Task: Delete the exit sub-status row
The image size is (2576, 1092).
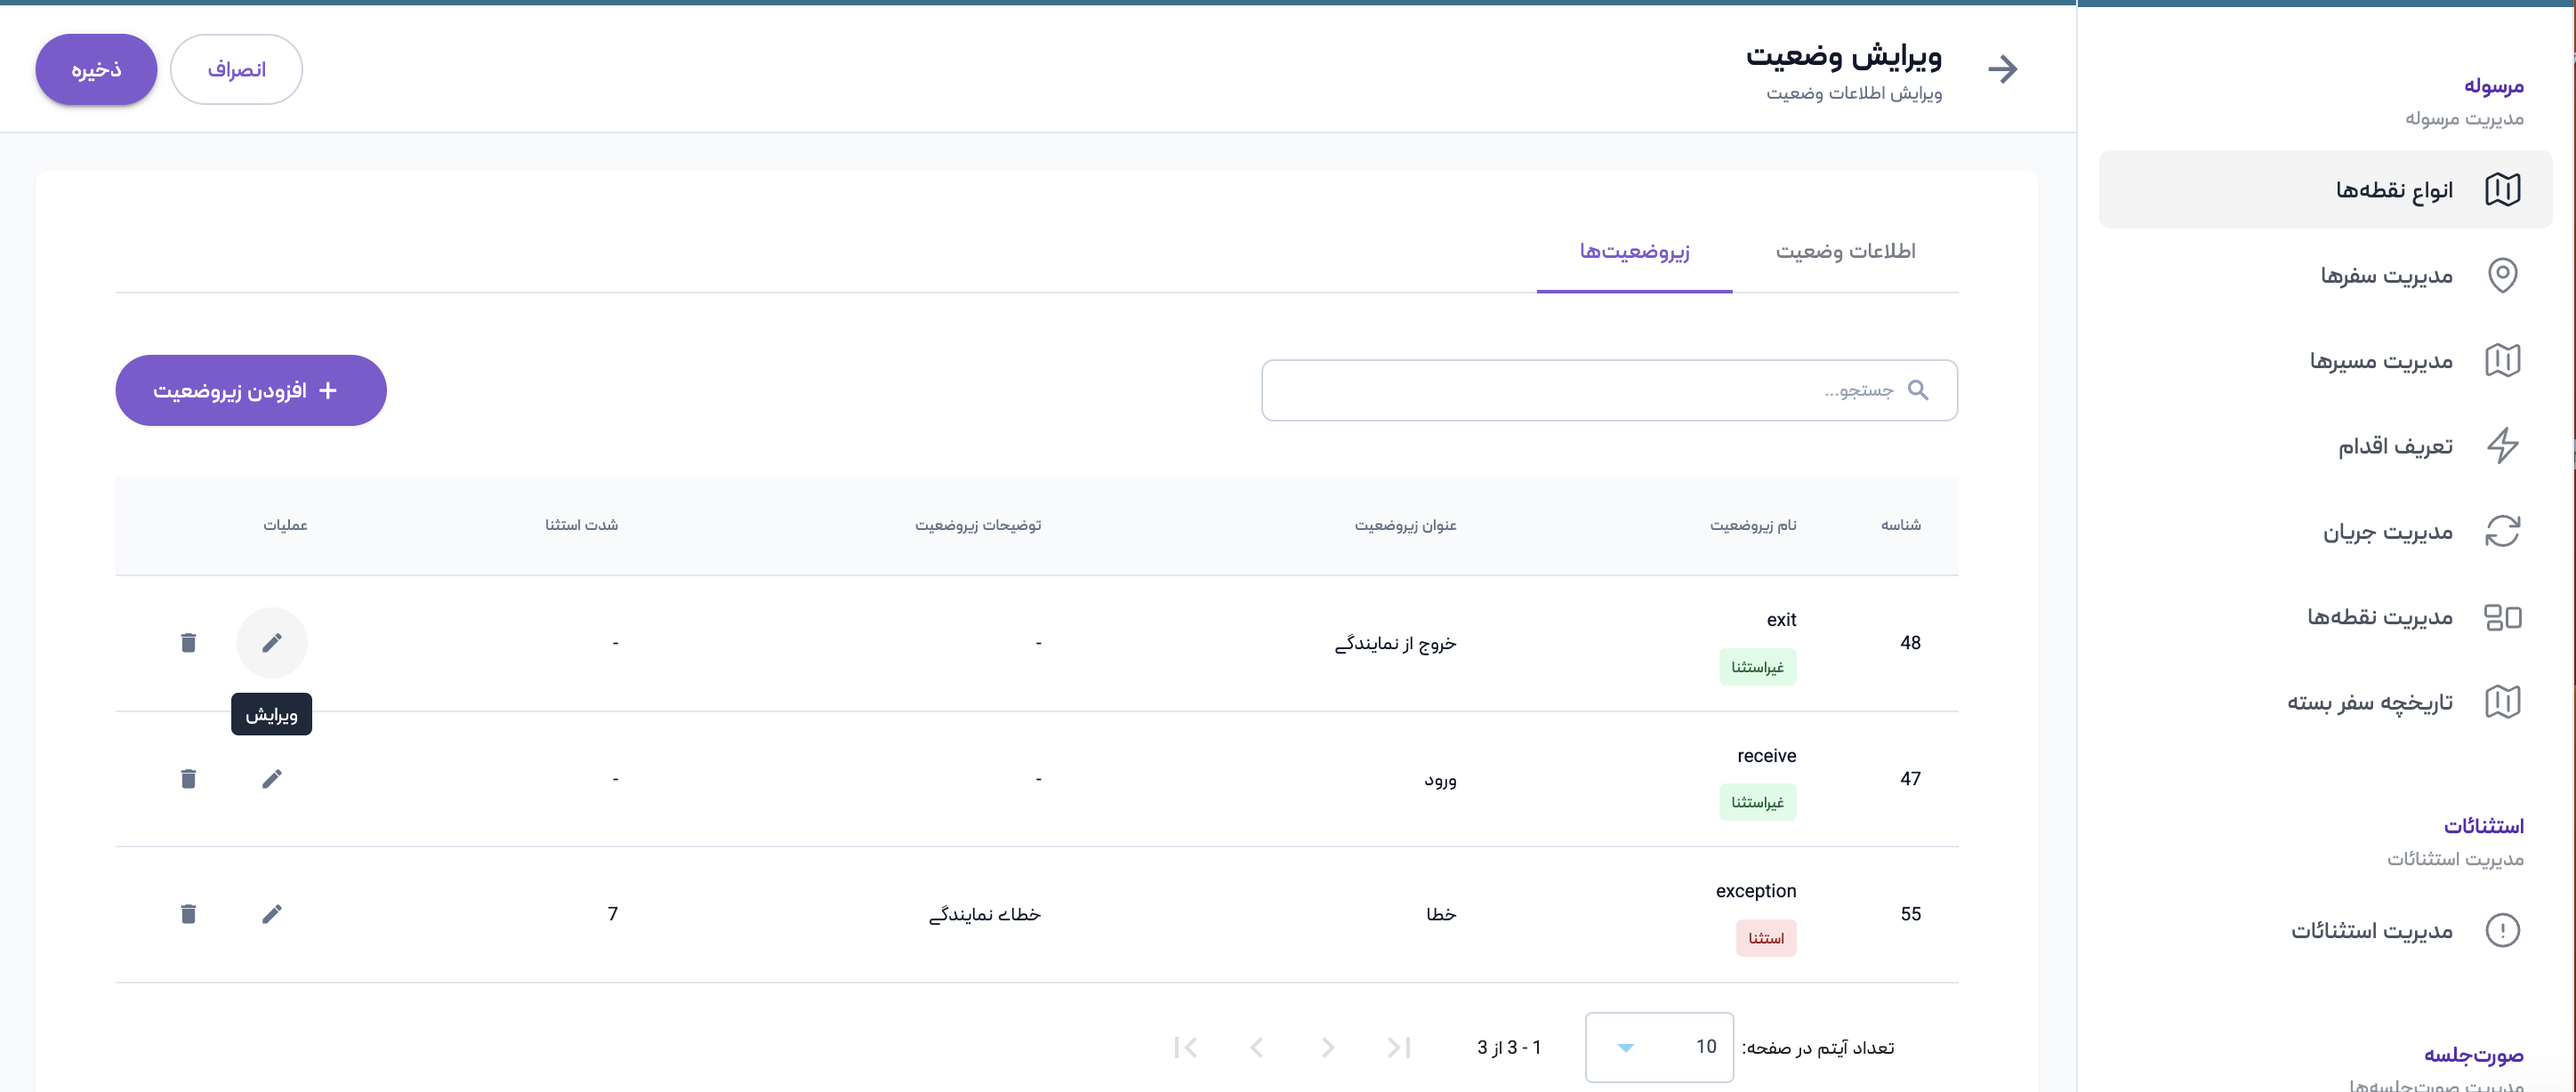Action: point(188,642)
